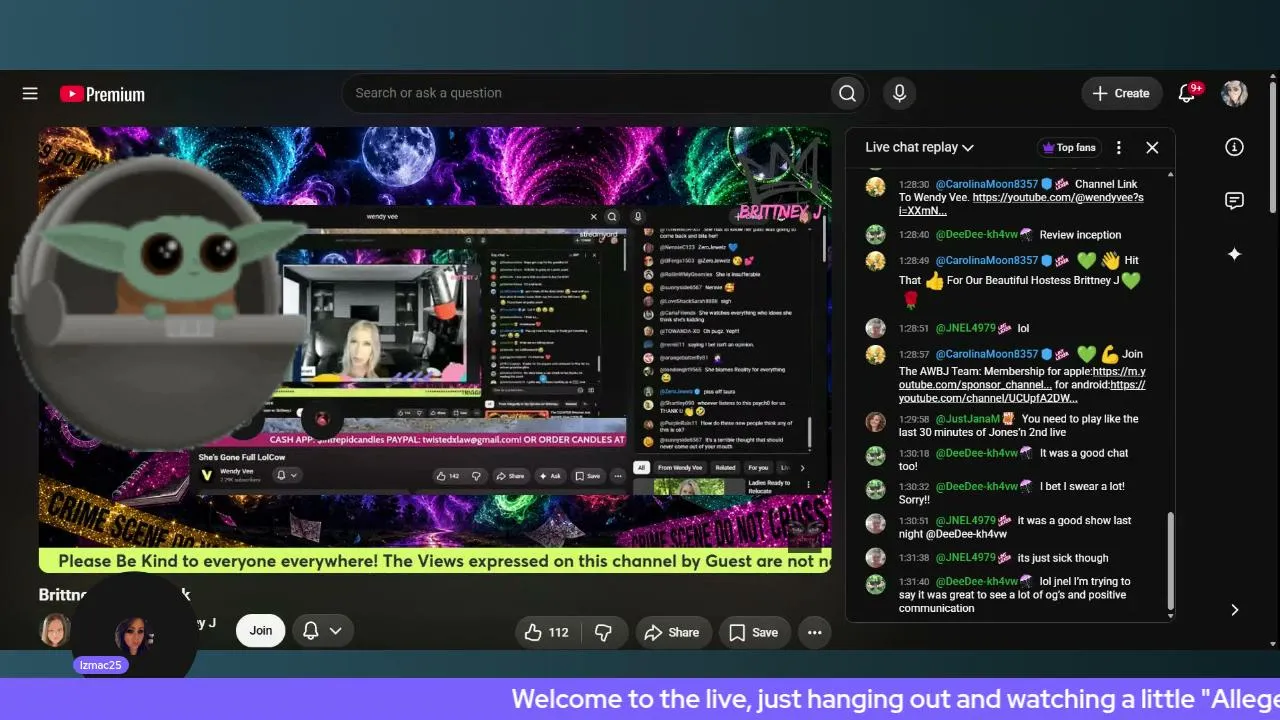The image size is (1280, 720).
Task: Open the android youtube.com/channel link in chat
Action: [x=1022, y=391]
